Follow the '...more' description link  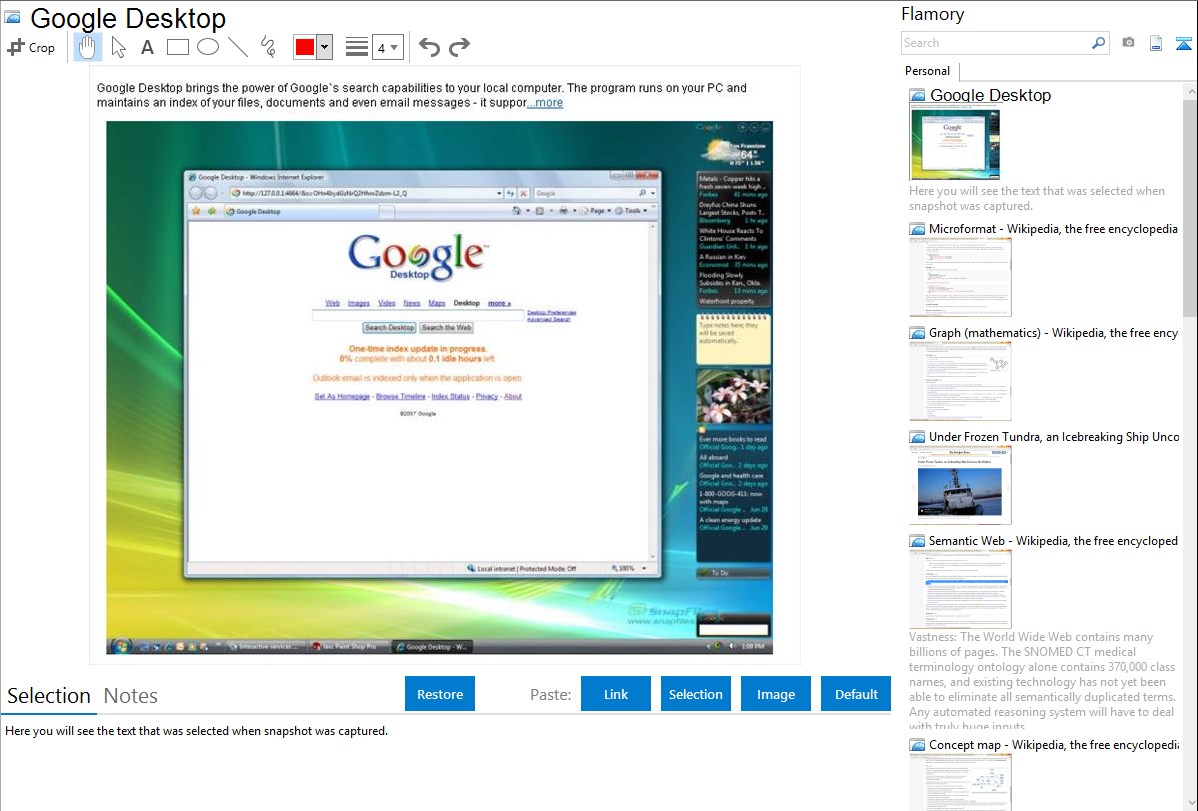pyautogui.click(x=545, y=103)
